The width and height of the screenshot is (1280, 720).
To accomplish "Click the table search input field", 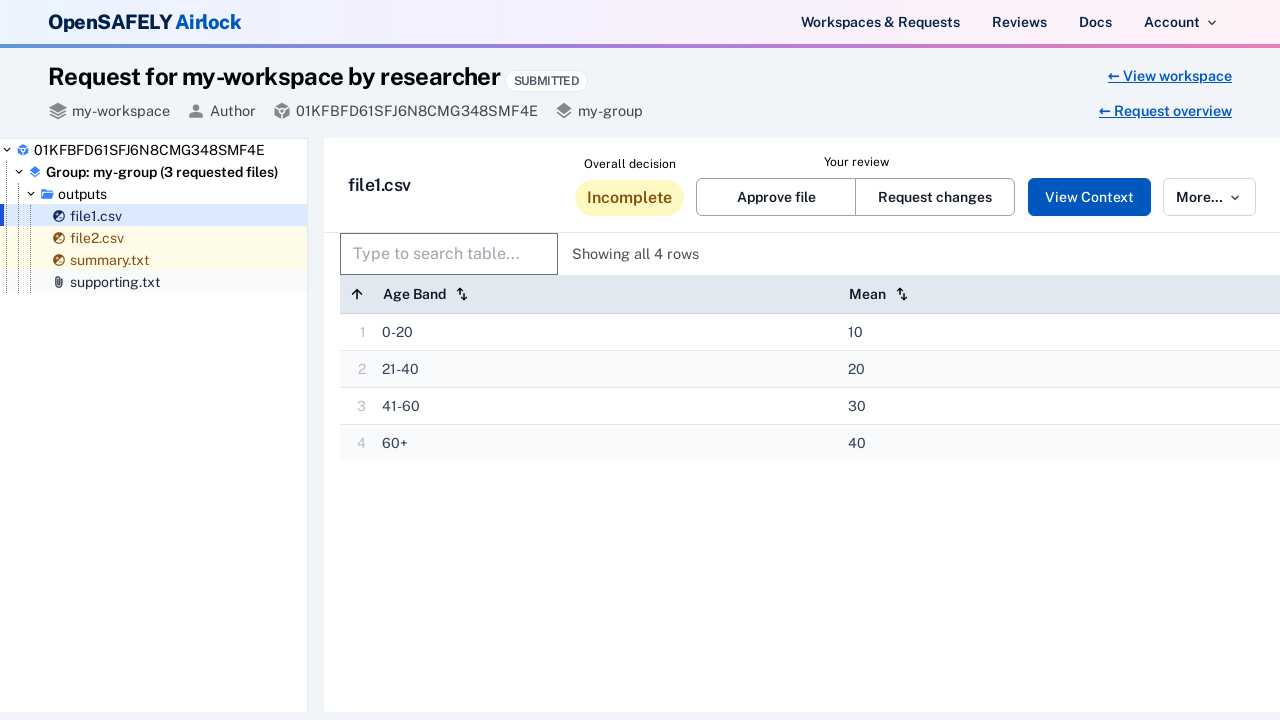I will [448, 254].
